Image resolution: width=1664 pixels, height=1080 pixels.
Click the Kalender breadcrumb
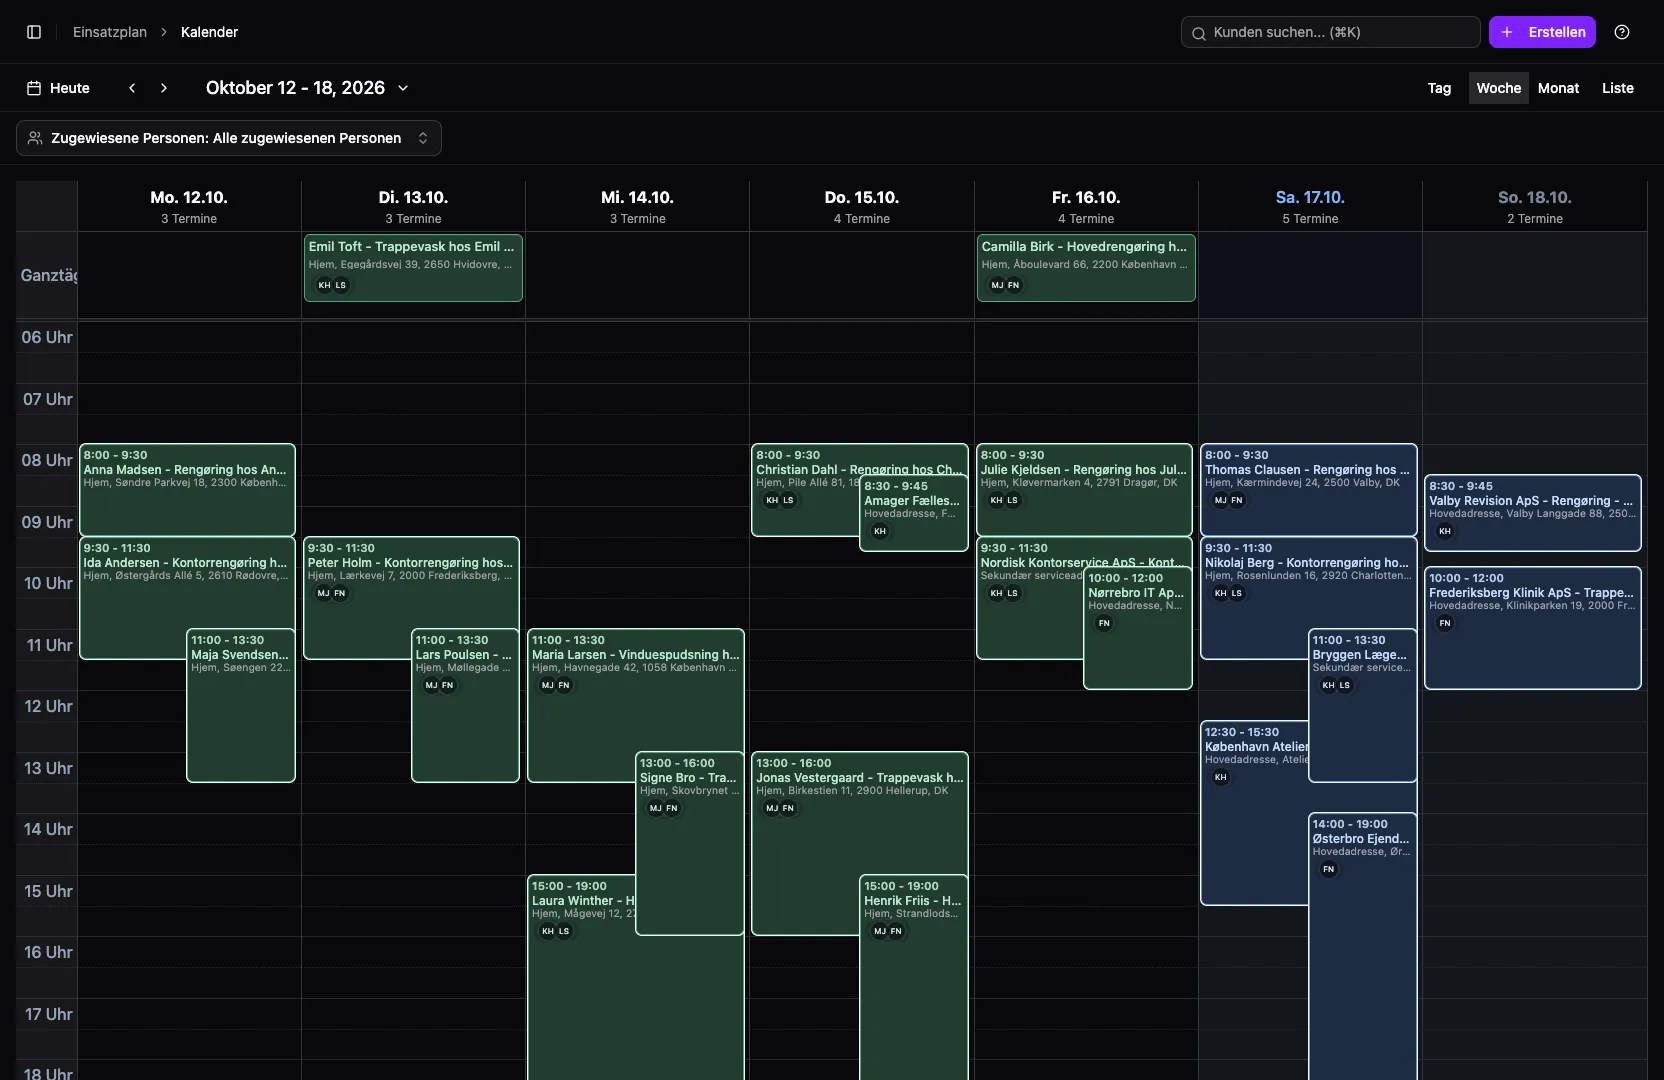209,32
